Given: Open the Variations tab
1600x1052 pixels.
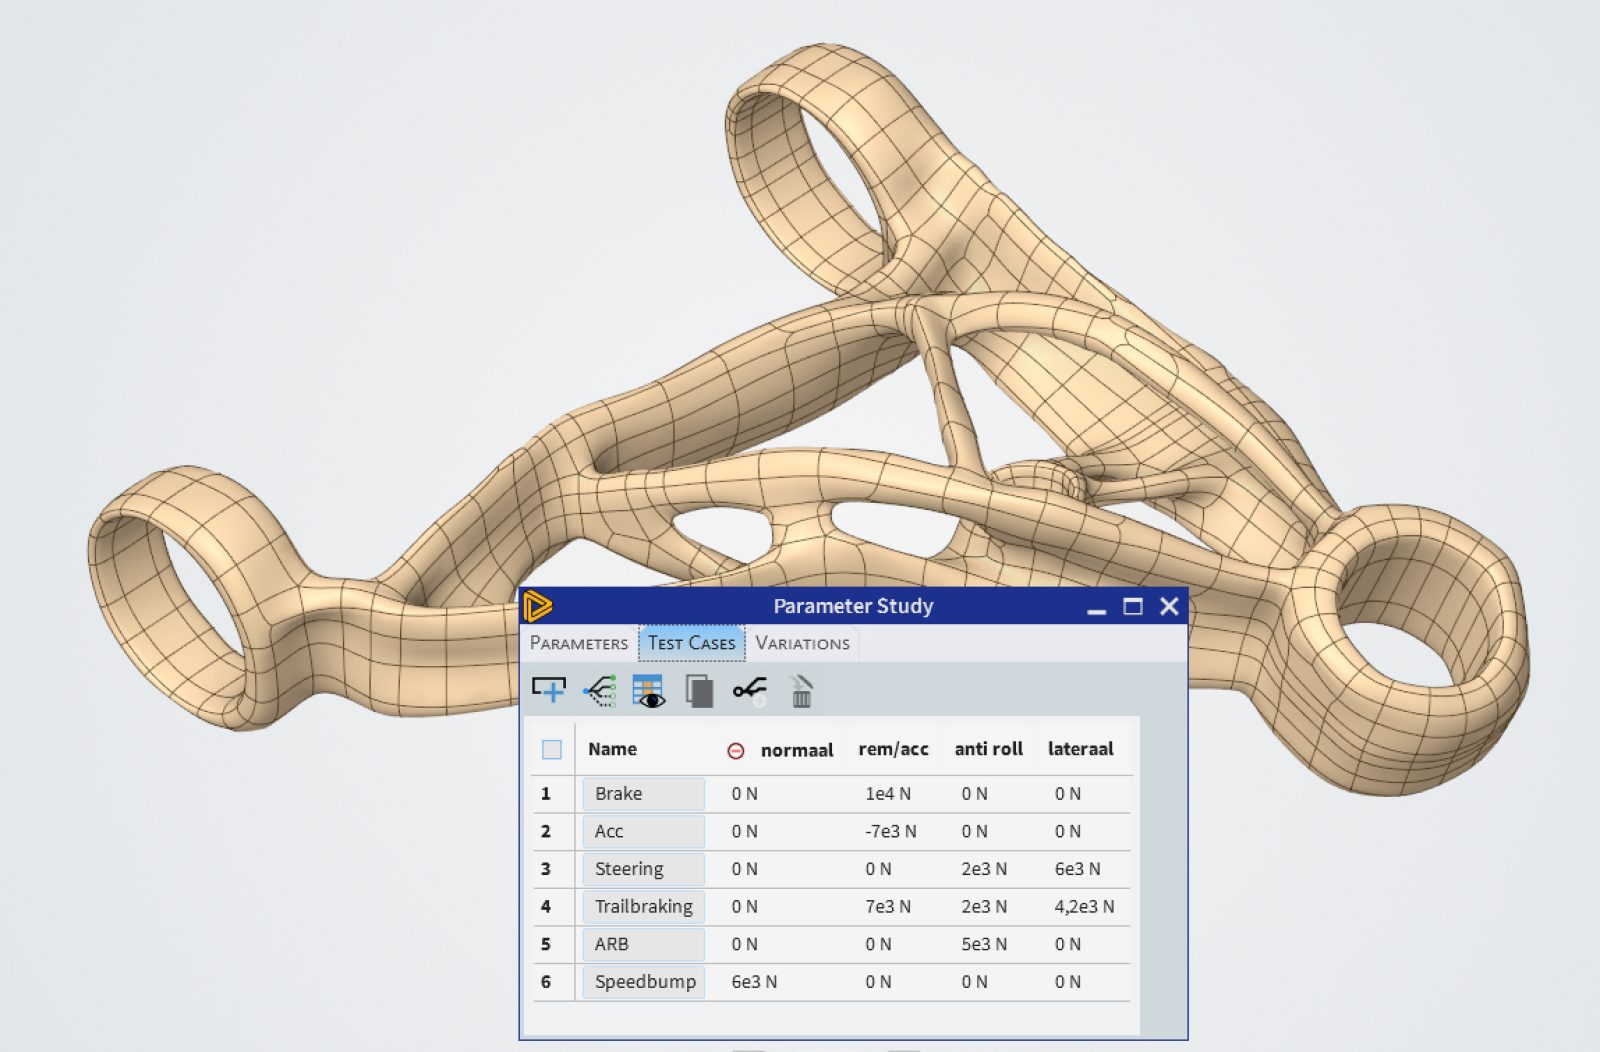Looking at the screenshot, I should tap(802, 643).
